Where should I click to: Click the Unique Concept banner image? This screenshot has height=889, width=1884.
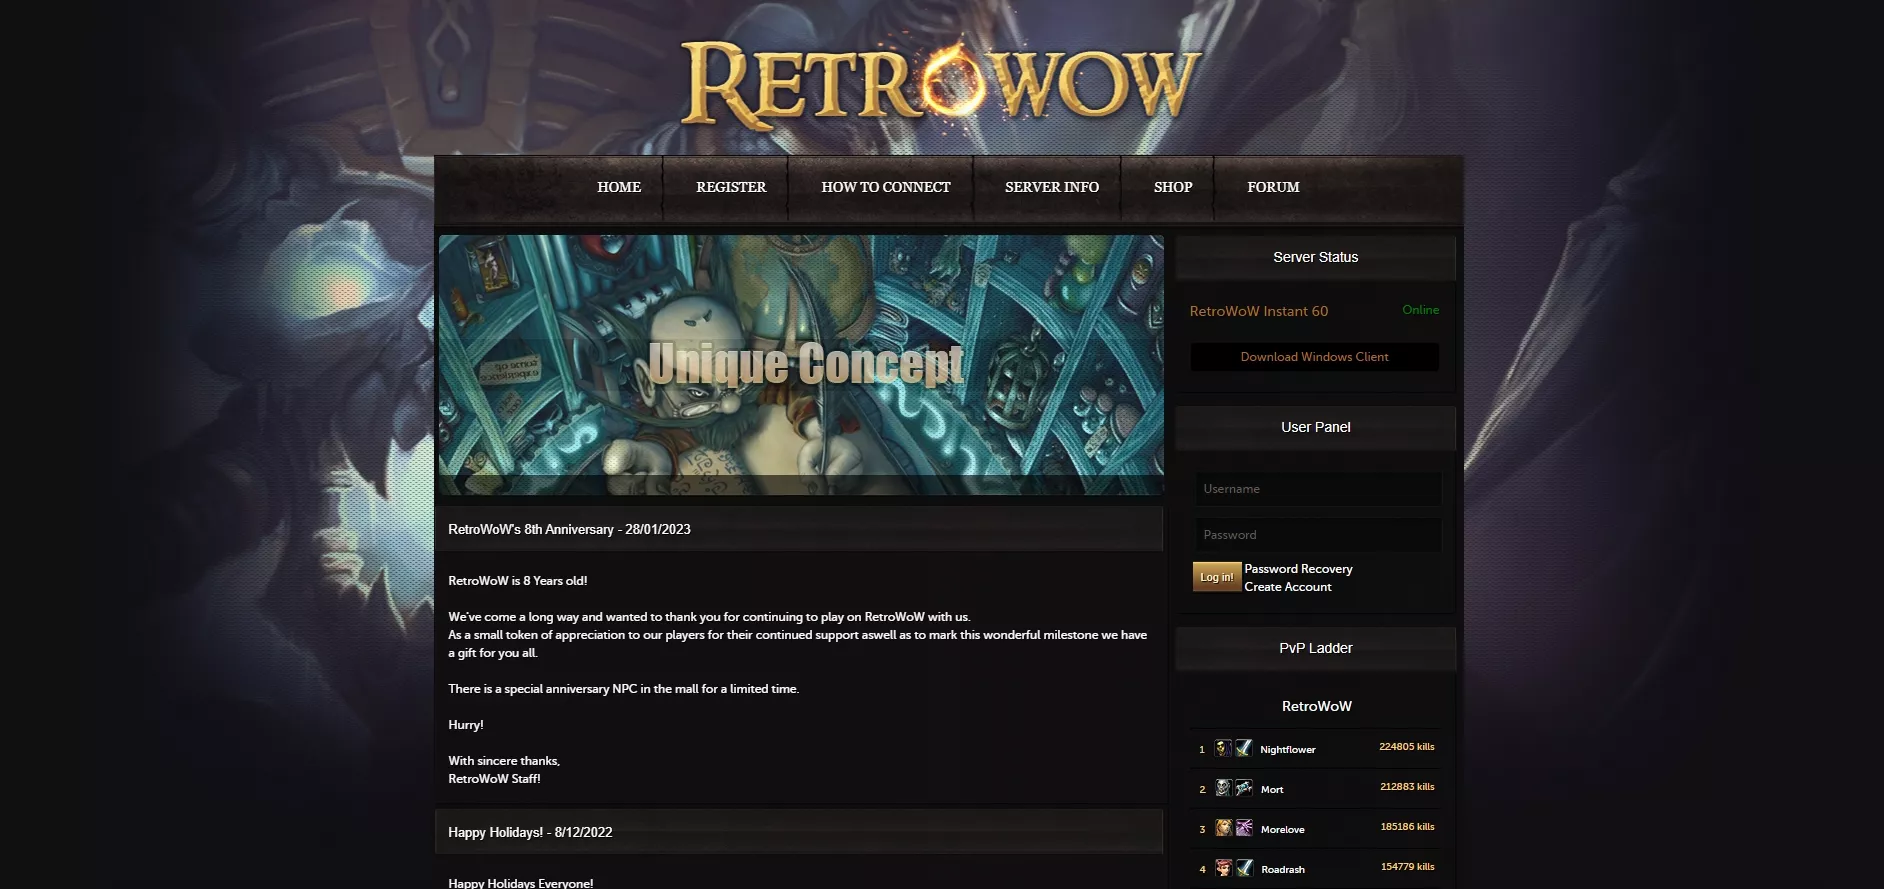(x=801, y=365)
